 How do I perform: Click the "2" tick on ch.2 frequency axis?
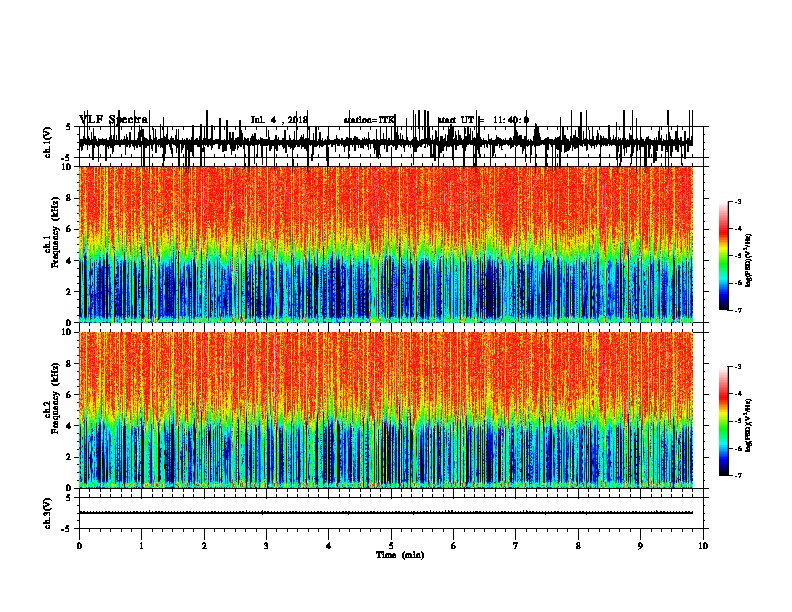coord(70,457)
